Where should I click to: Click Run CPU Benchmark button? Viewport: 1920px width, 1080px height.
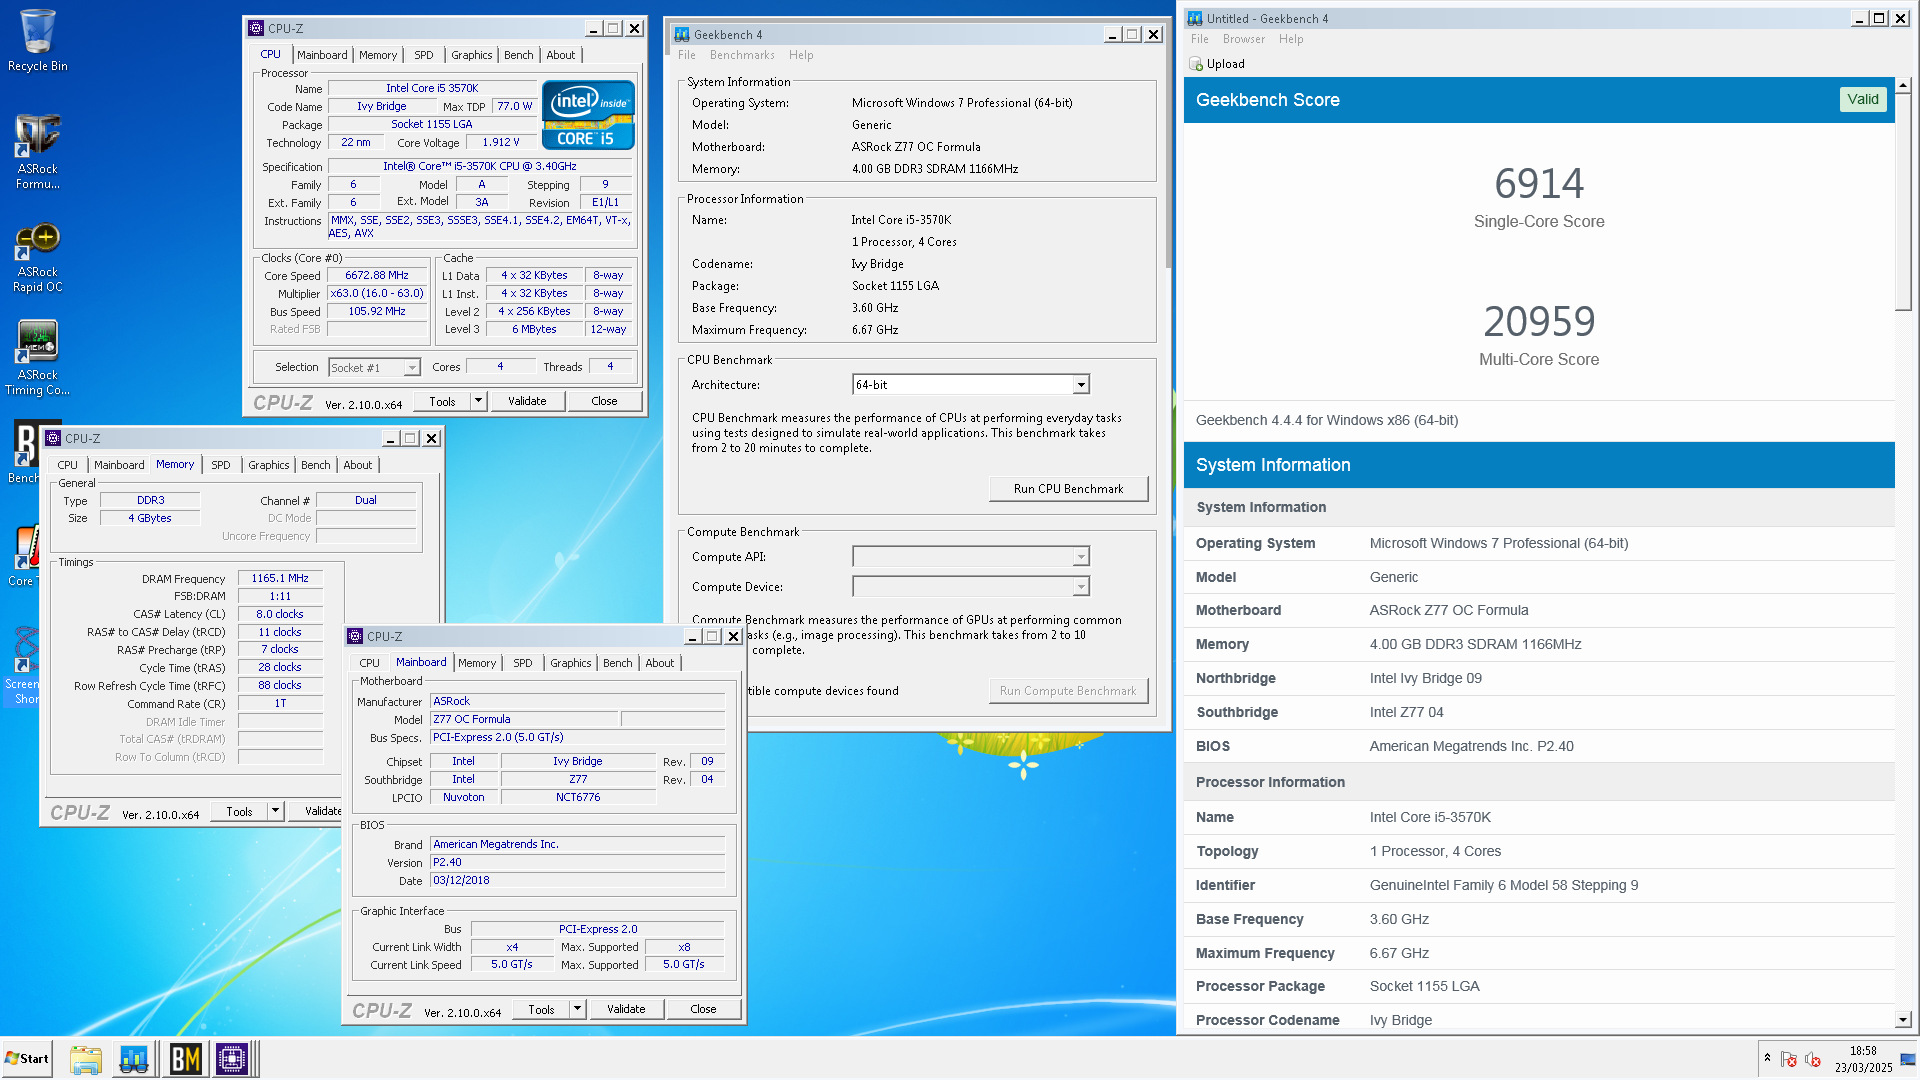click(1068, 489)
